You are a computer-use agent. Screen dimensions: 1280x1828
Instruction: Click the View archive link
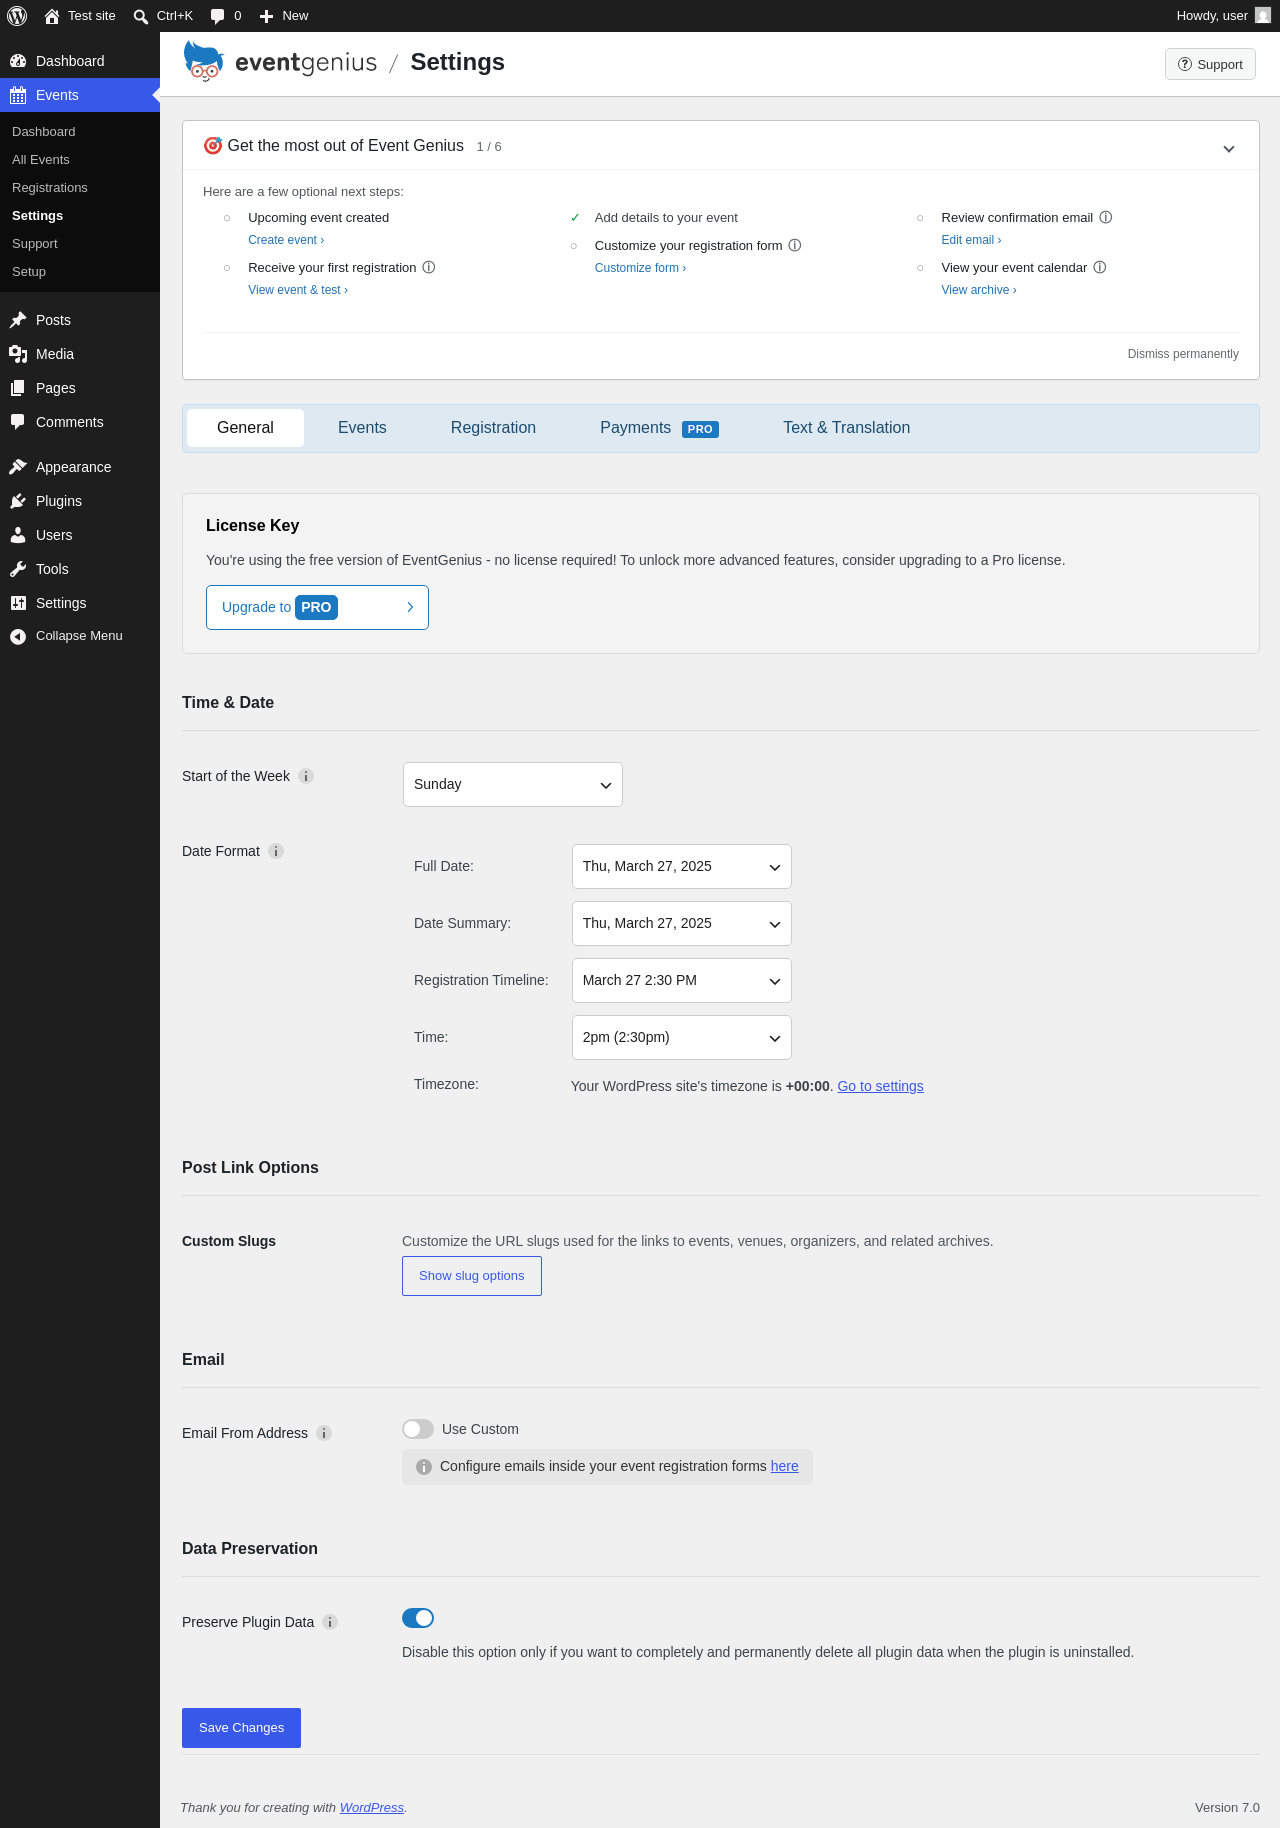click(979, 290)
